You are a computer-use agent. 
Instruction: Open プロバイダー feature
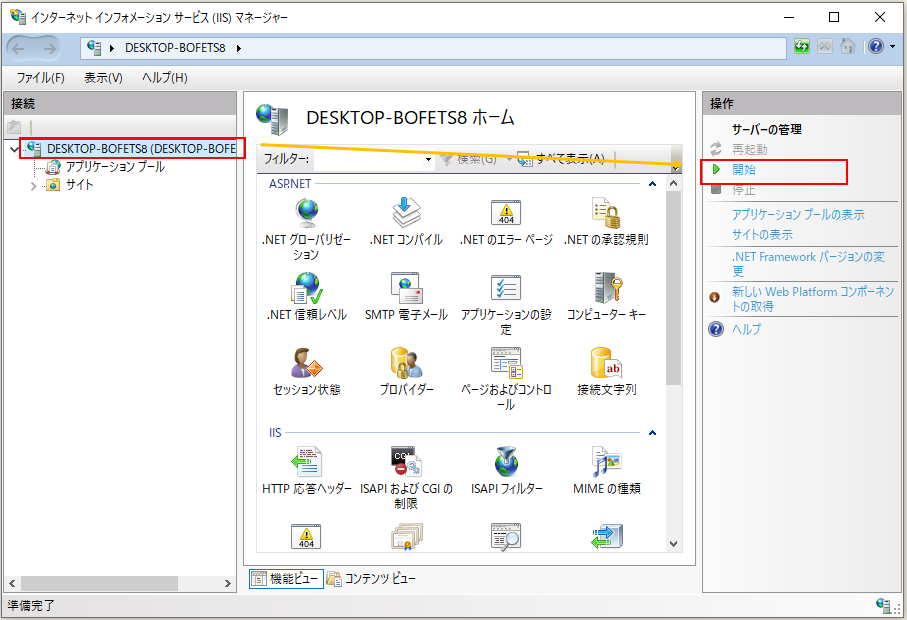coord(406,372)
